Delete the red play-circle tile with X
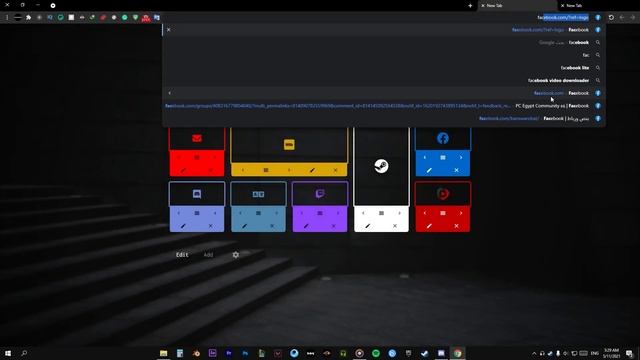This screenshot has width=640, height=360. point(456,226)
